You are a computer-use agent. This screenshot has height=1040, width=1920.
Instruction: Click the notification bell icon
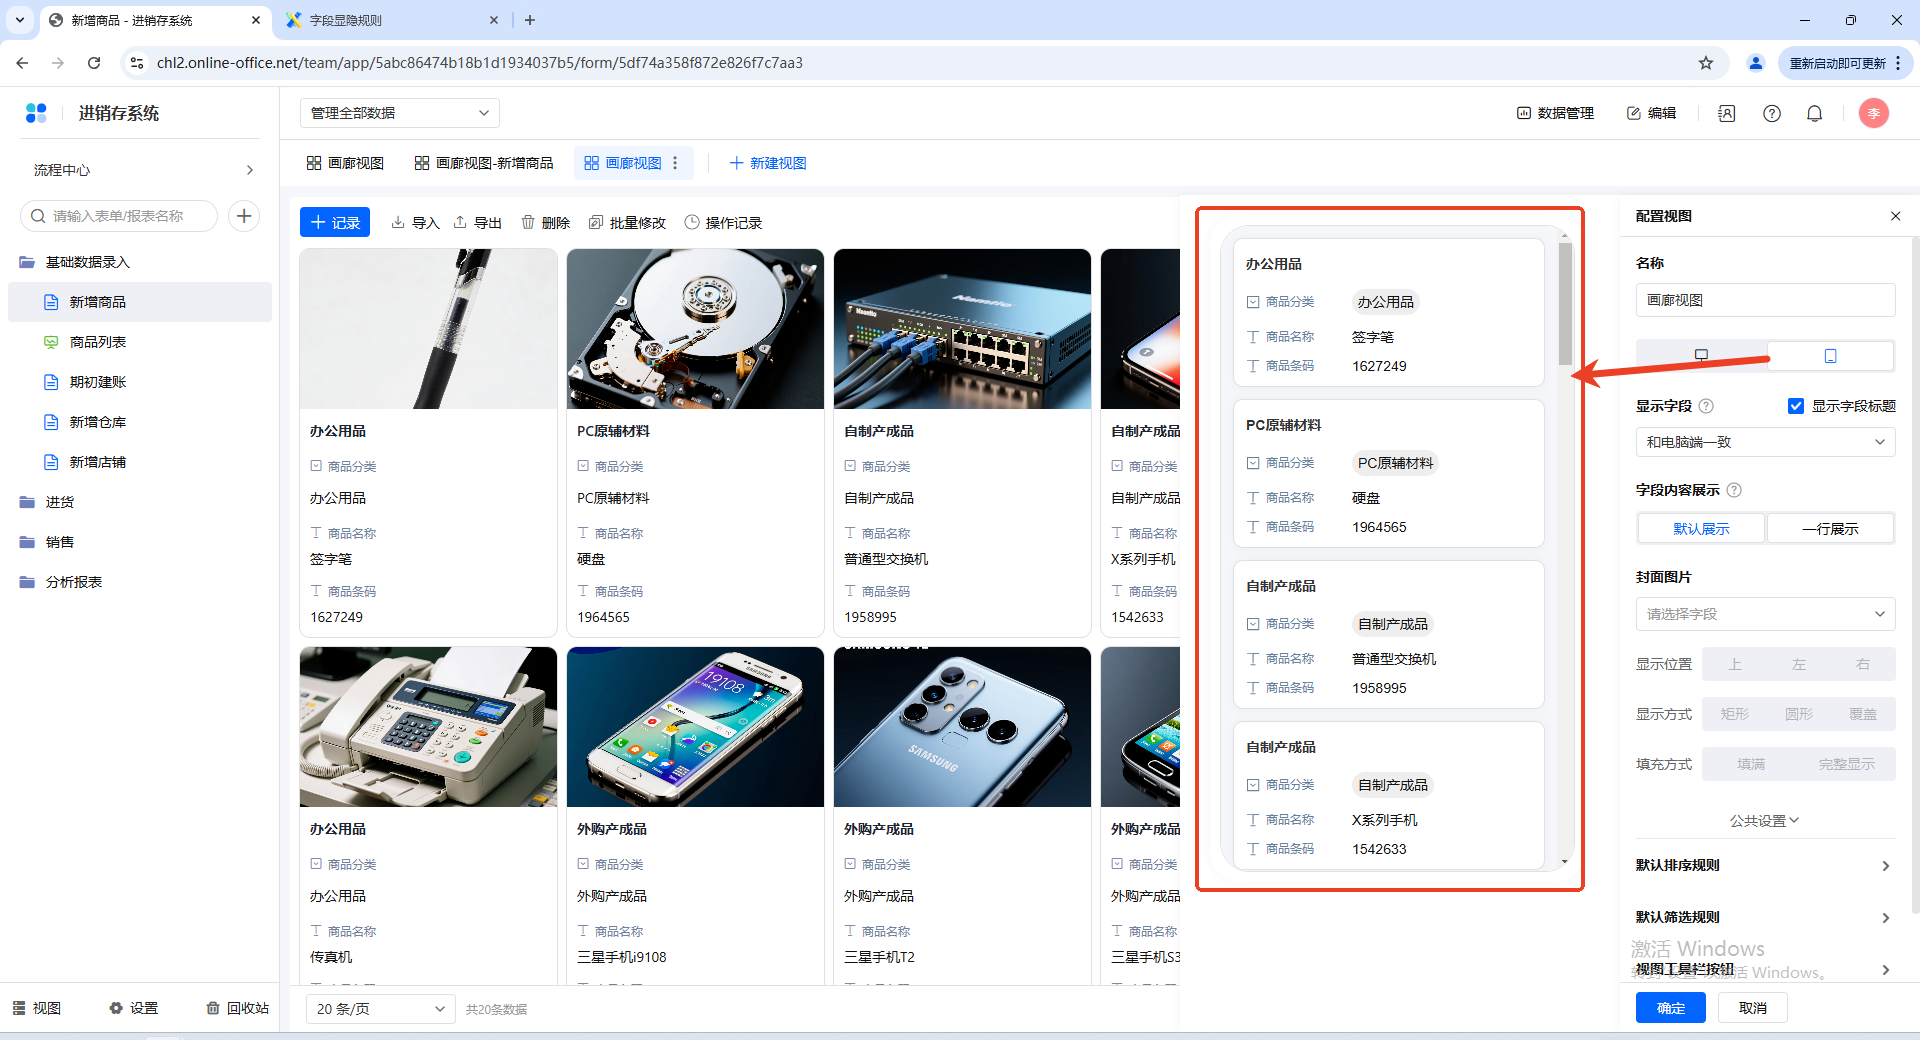(x=1814, y=114)
